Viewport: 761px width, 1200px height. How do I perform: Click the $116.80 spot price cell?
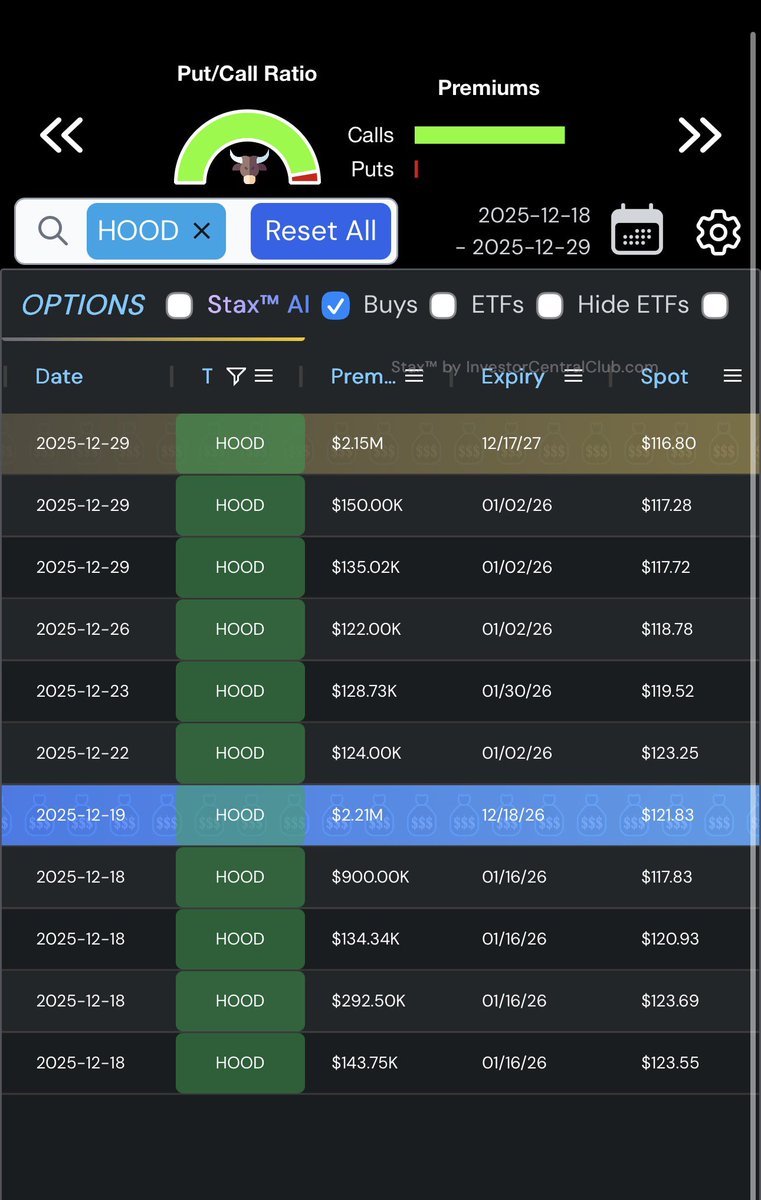pyautogui.click(x=669, y=443)
